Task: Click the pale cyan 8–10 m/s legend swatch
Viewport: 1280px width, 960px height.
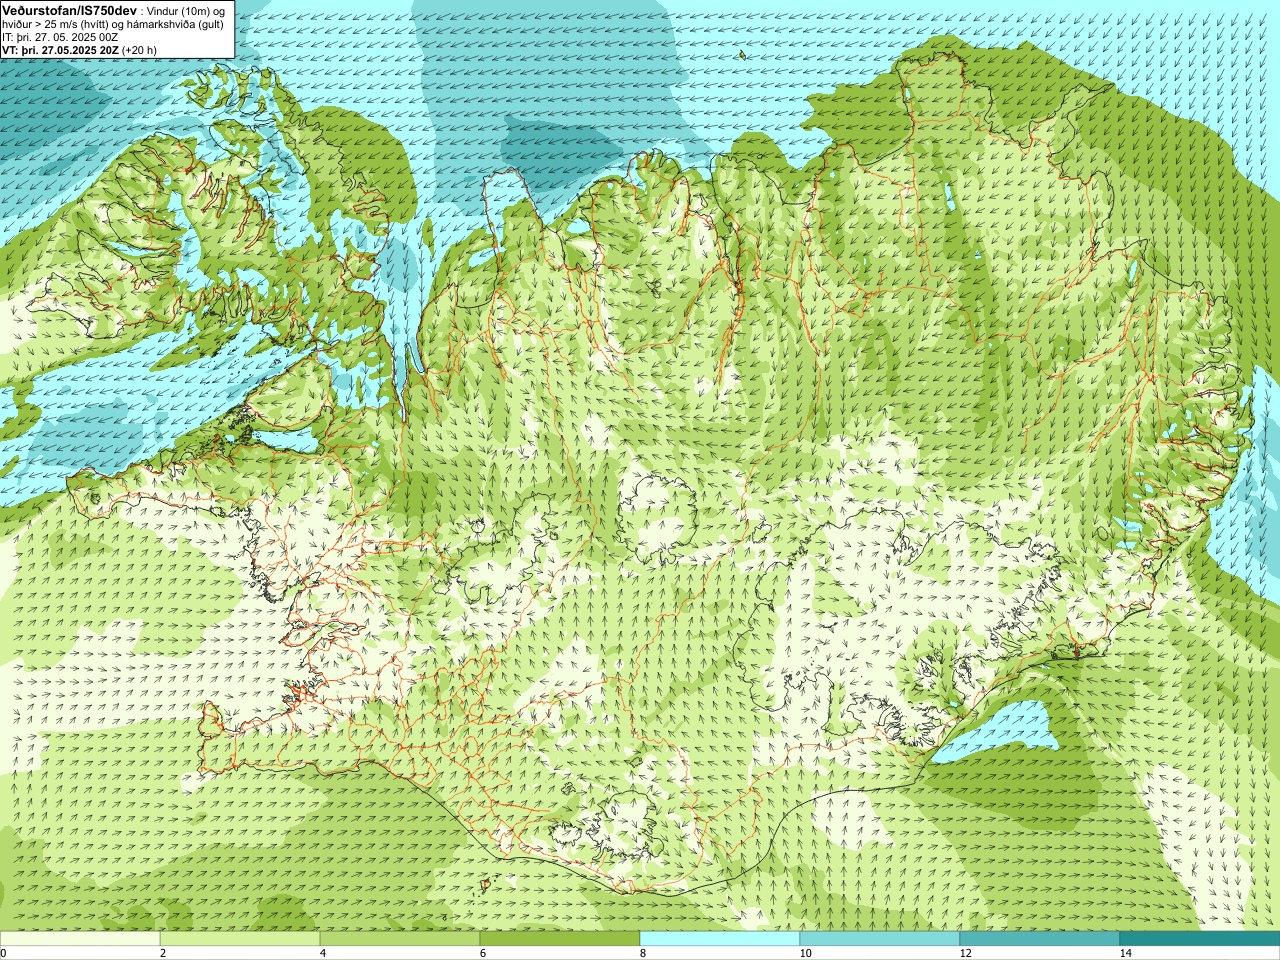Action: (x=720, y=939)
